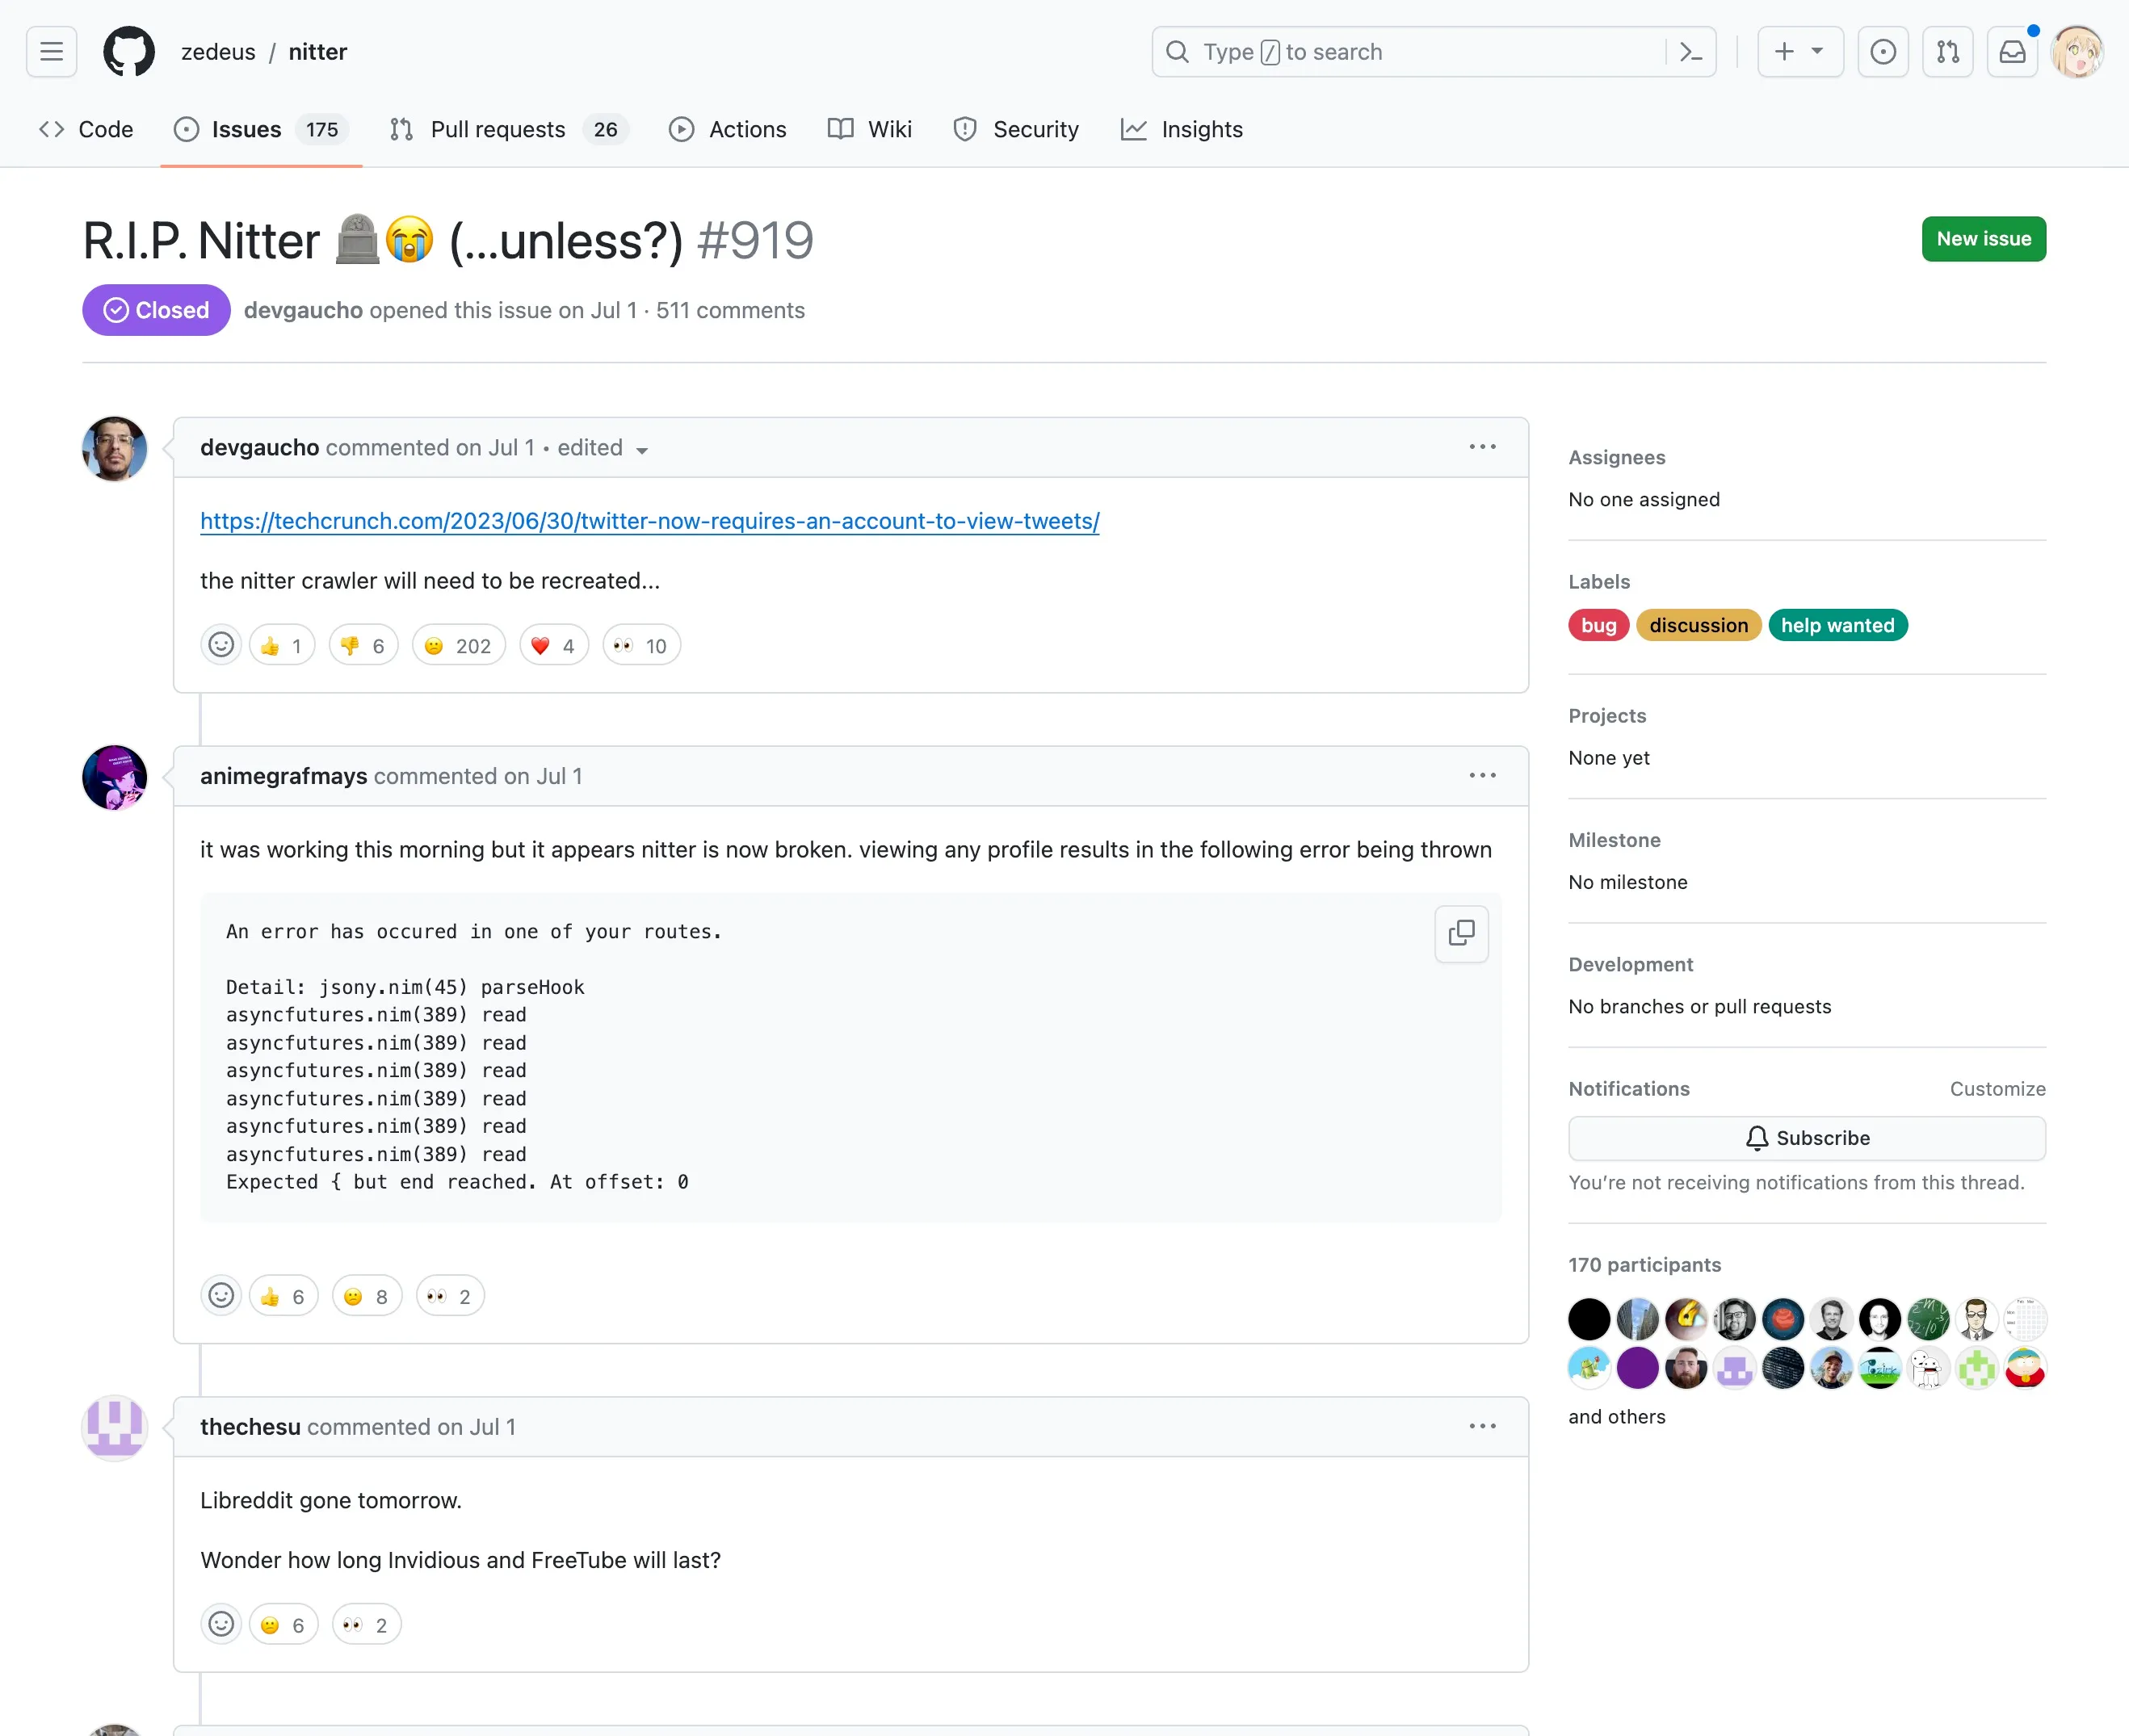Screen dimensions: 2129x1736
Task: Click the red bug label
Action: 1598,625
